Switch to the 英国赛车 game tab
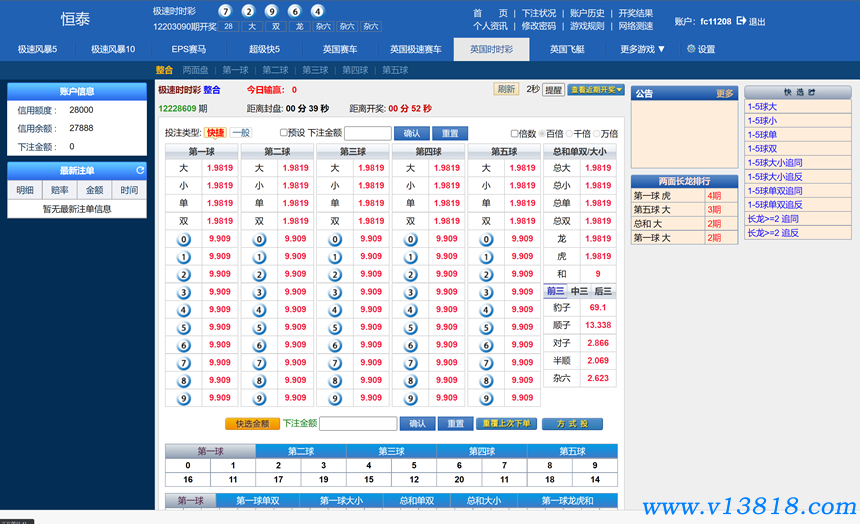 [339, 49]
